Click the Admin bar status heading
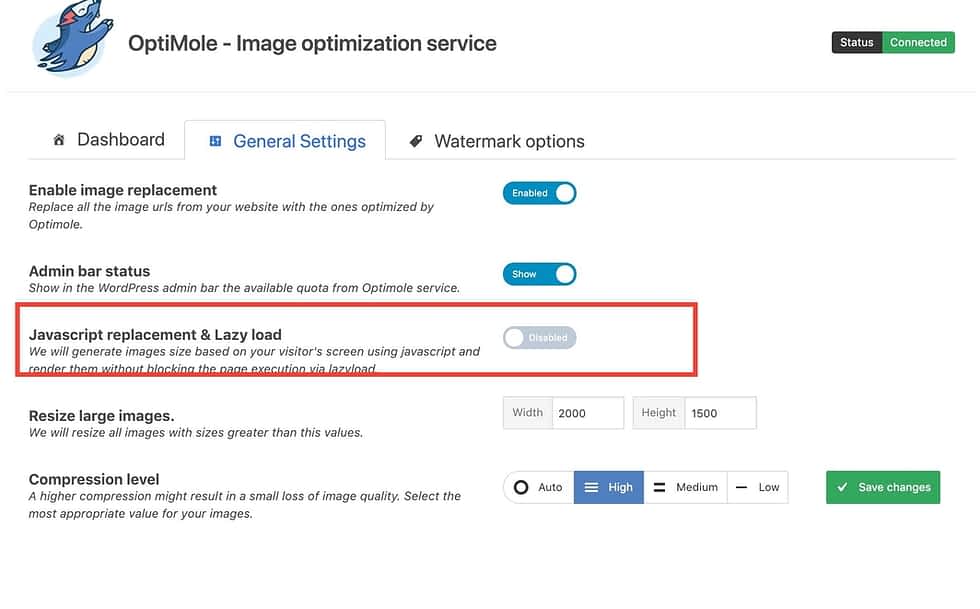Image resolution: width=980 pixels, height=609 pixels. tap(89, 271)
